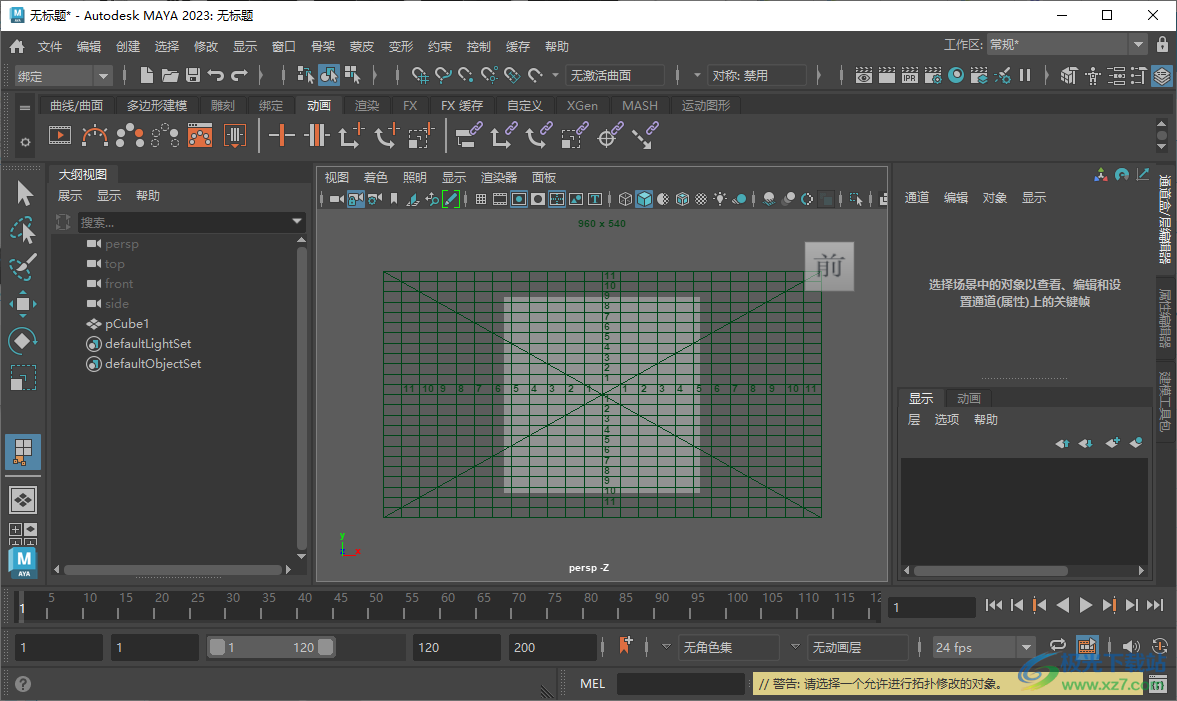1177x701 pixels.
Task: Go to the start of playback range
Action: point(994,605)
